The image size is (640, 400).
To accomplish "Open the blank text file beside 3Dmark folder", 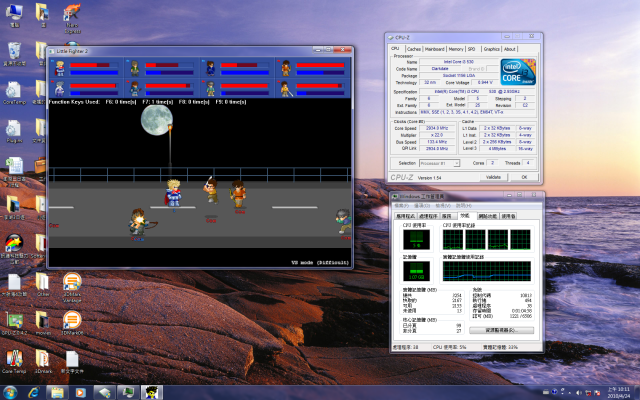I will pos(72,361).
